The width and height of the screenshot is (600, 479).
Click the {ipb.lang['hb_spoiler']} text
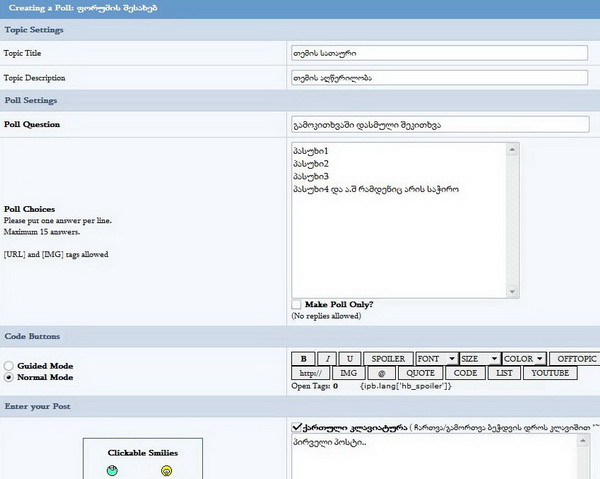tap(406, 386)
